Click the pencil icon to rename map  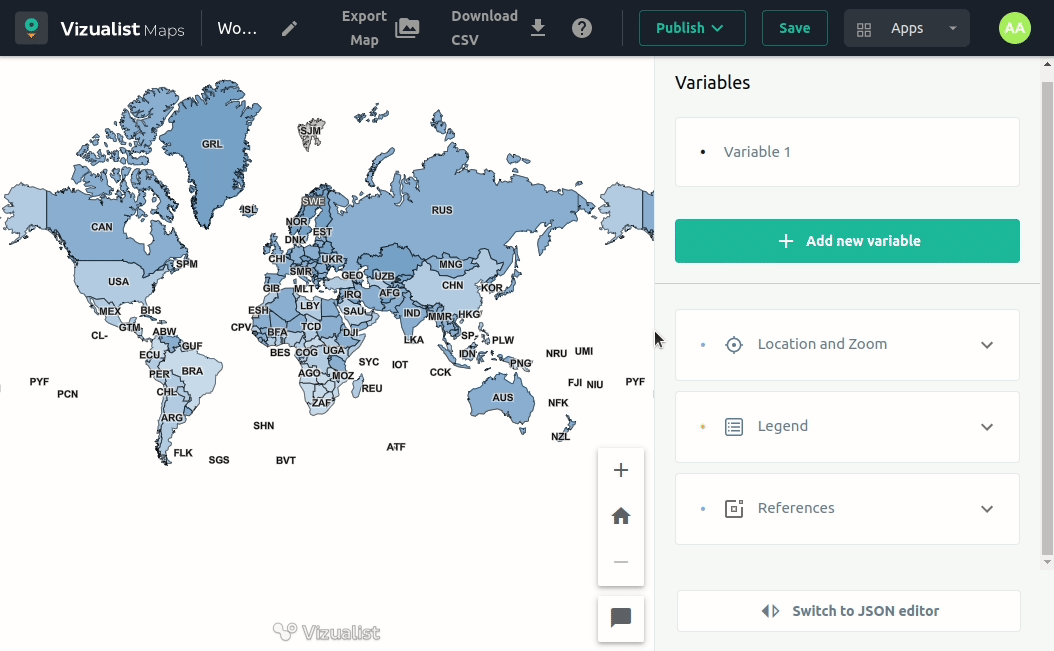289,28
